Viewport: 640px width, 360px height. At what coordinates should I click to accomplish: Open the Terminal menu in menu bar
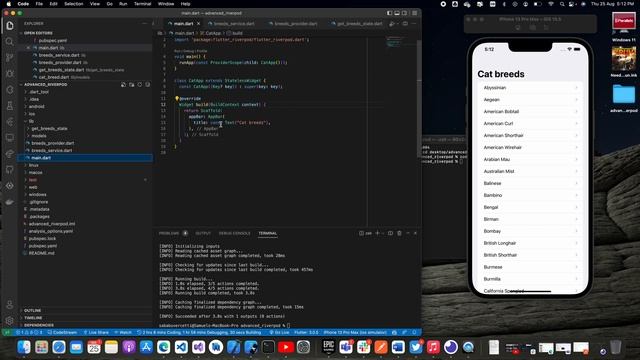[142, 4]
